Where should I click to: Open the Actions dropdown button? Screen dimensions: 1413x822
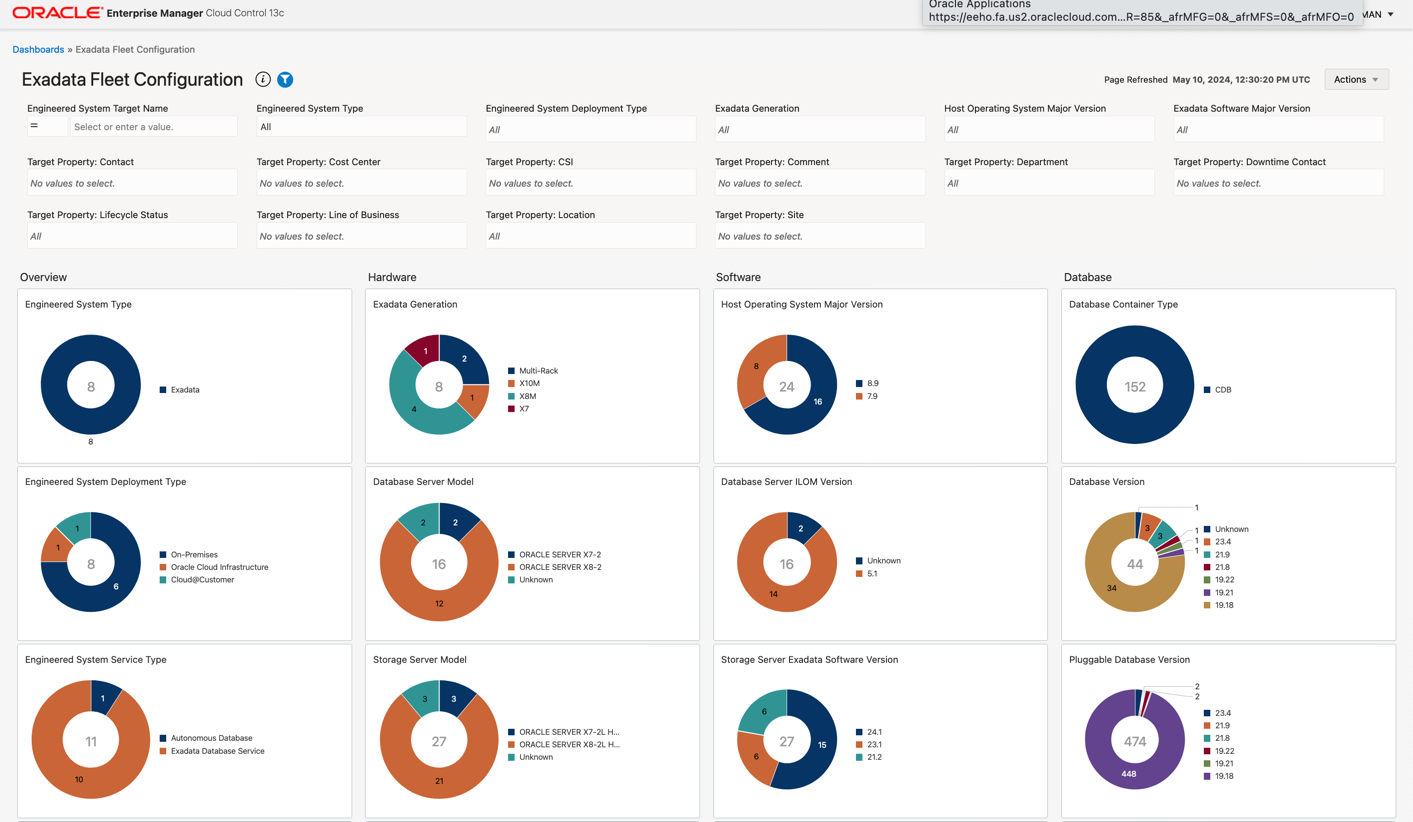[x=1356, y=79]
